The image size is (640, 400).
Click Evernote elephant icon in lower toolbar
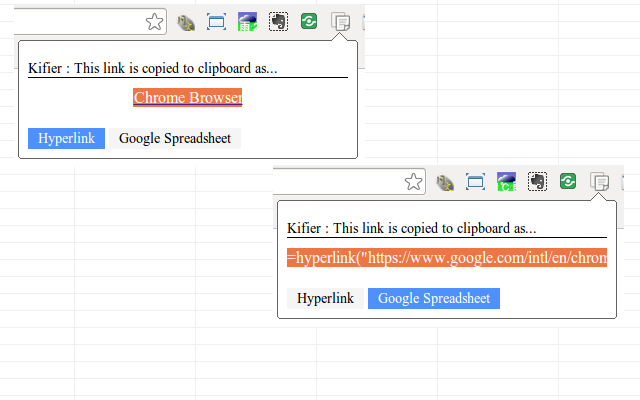click(538, 181)
